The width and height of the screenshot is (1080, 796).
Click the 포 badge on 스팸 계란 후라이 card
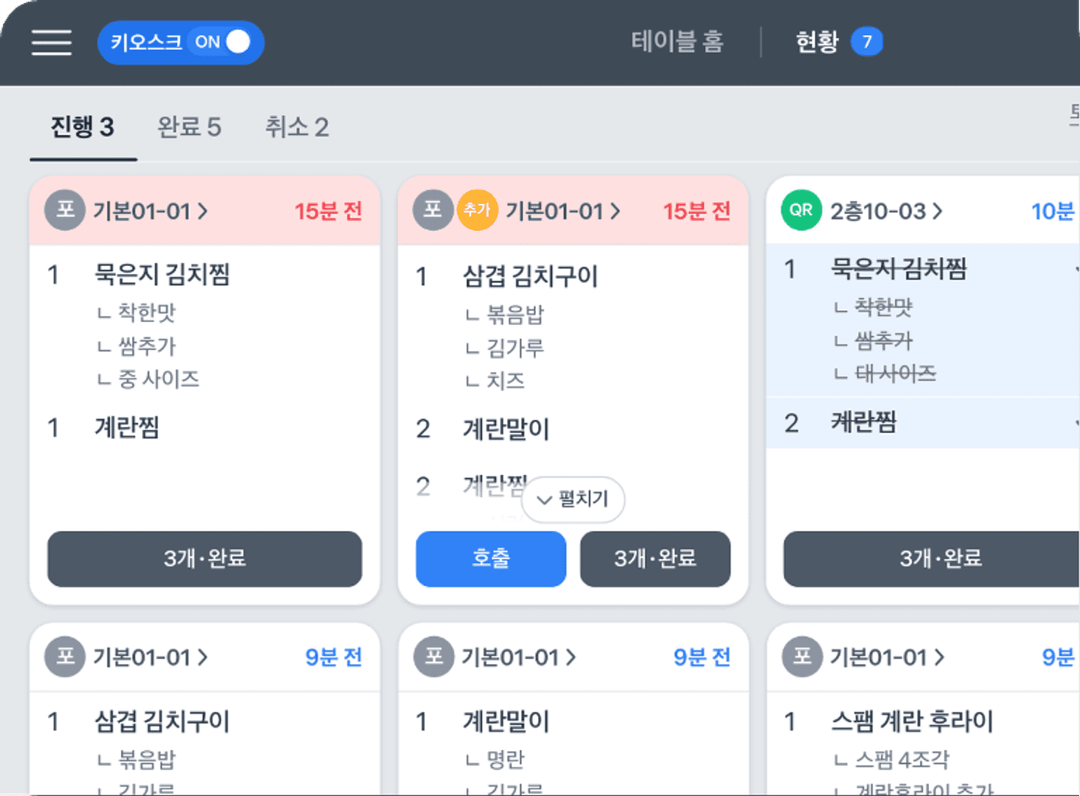coord(801,657)
